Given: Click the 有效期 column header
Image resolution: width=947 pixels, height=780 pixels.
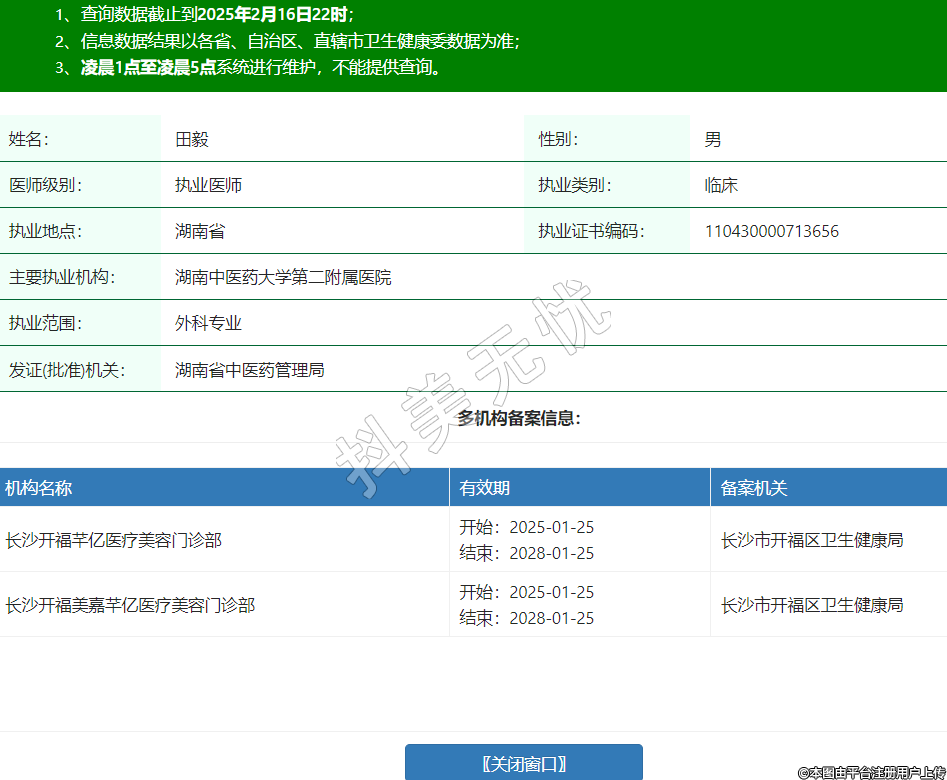Looking at the screenshot, I should 485,488.
